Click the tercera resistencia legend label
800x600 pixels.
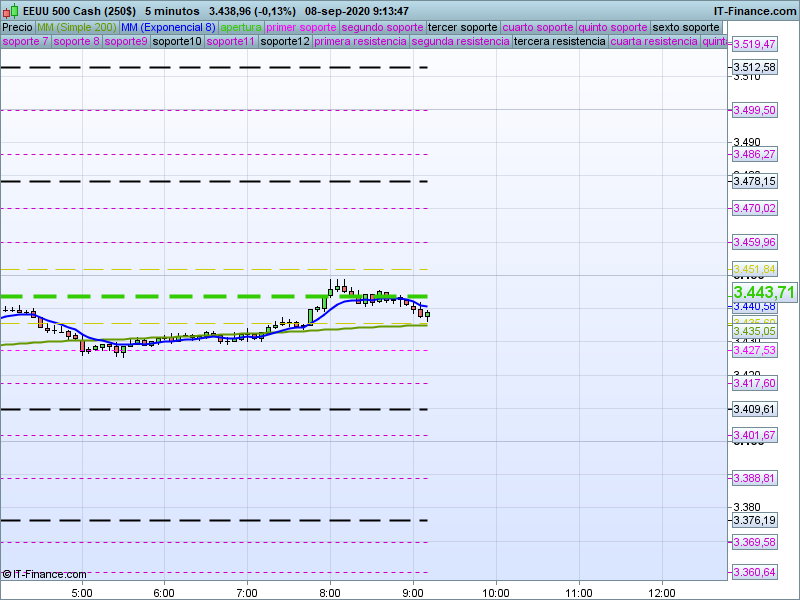559,41
